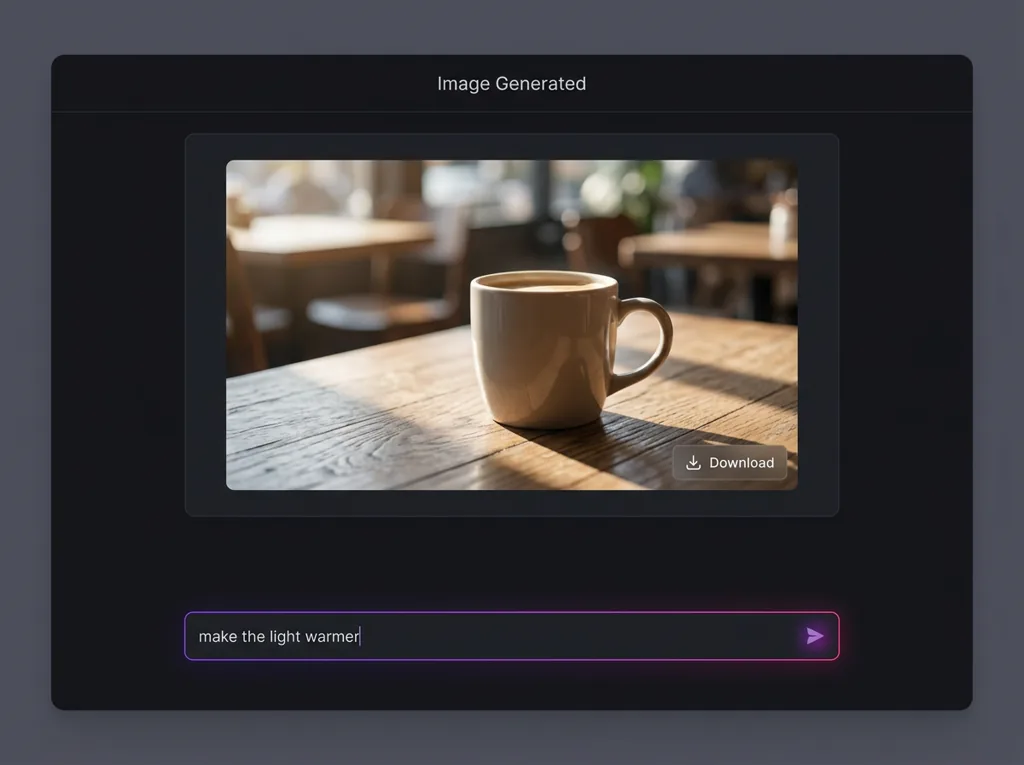Download the generated image
This screenshot has height=765, width=1024.
729,463
